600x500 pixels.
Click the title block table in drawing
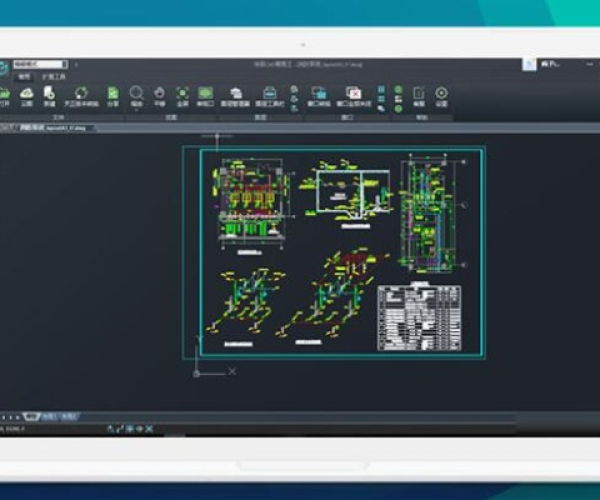coord(419,317)
